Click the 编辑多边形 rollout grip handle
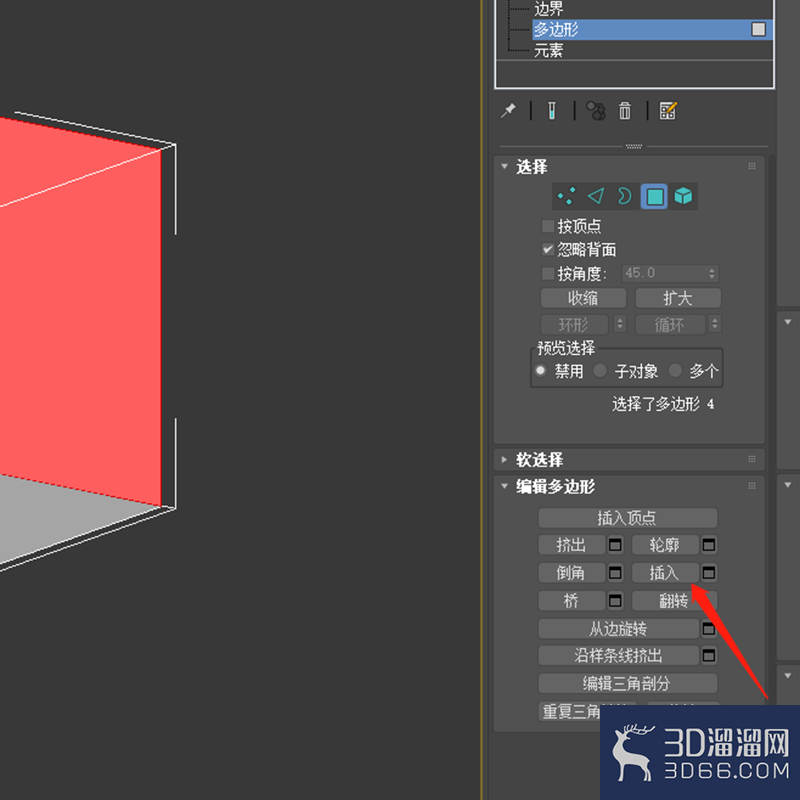This screenshot has width=800, height=800. click(x=752, y=486)
